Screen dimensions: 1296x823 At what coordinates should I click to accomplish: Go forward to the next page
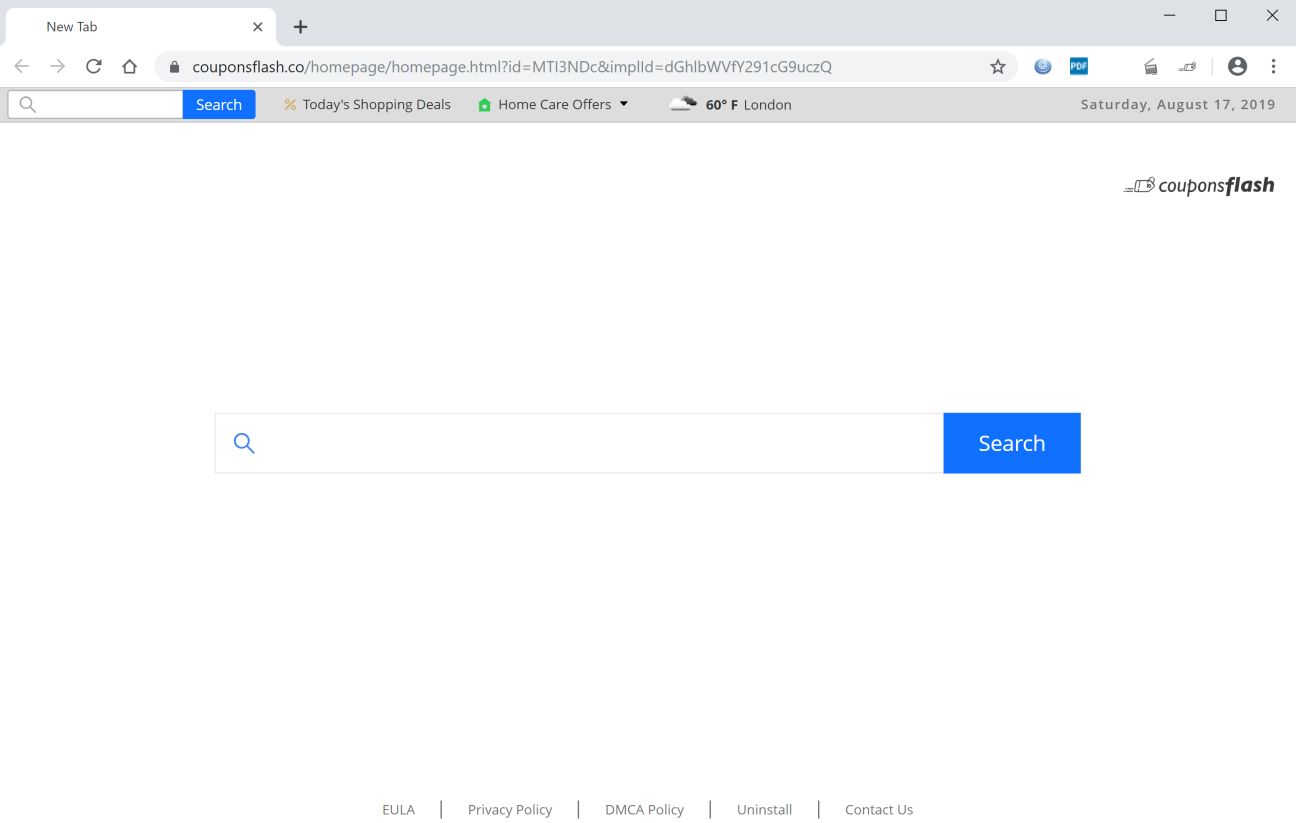tap(57, 66)
